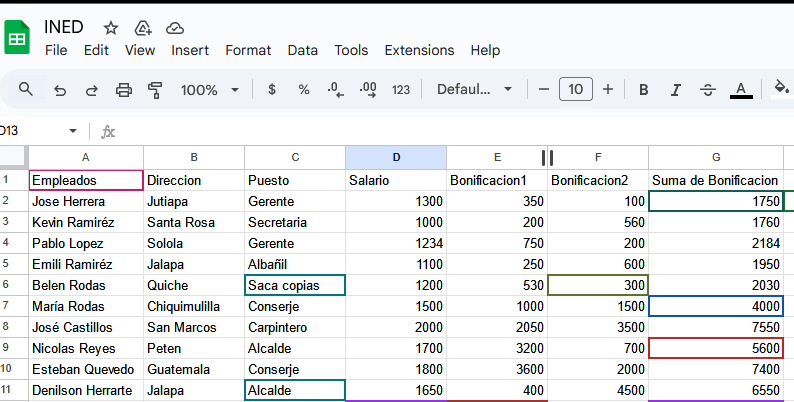Open the Google Sheets home icon
The height and width of the screenshot is (402, 794).
17,37
